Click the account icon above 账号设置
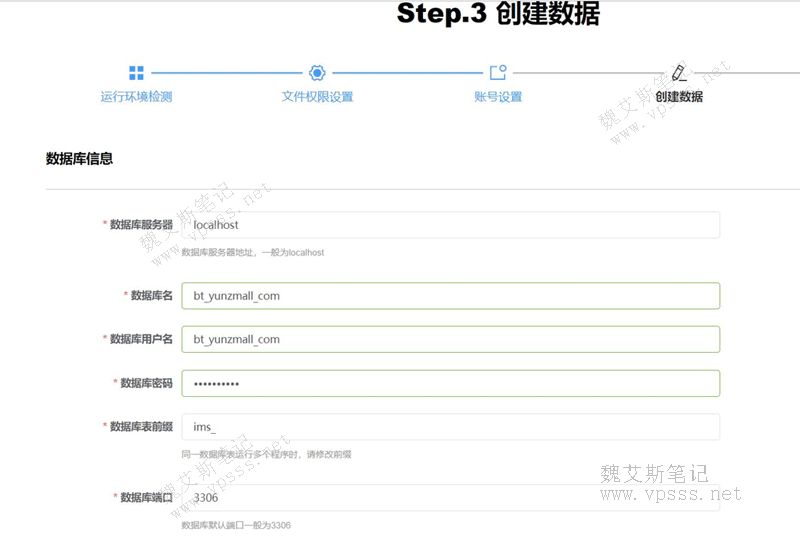The width and height of the screenshot is (800, 541). pyautogui.click(x=498, y=73)
